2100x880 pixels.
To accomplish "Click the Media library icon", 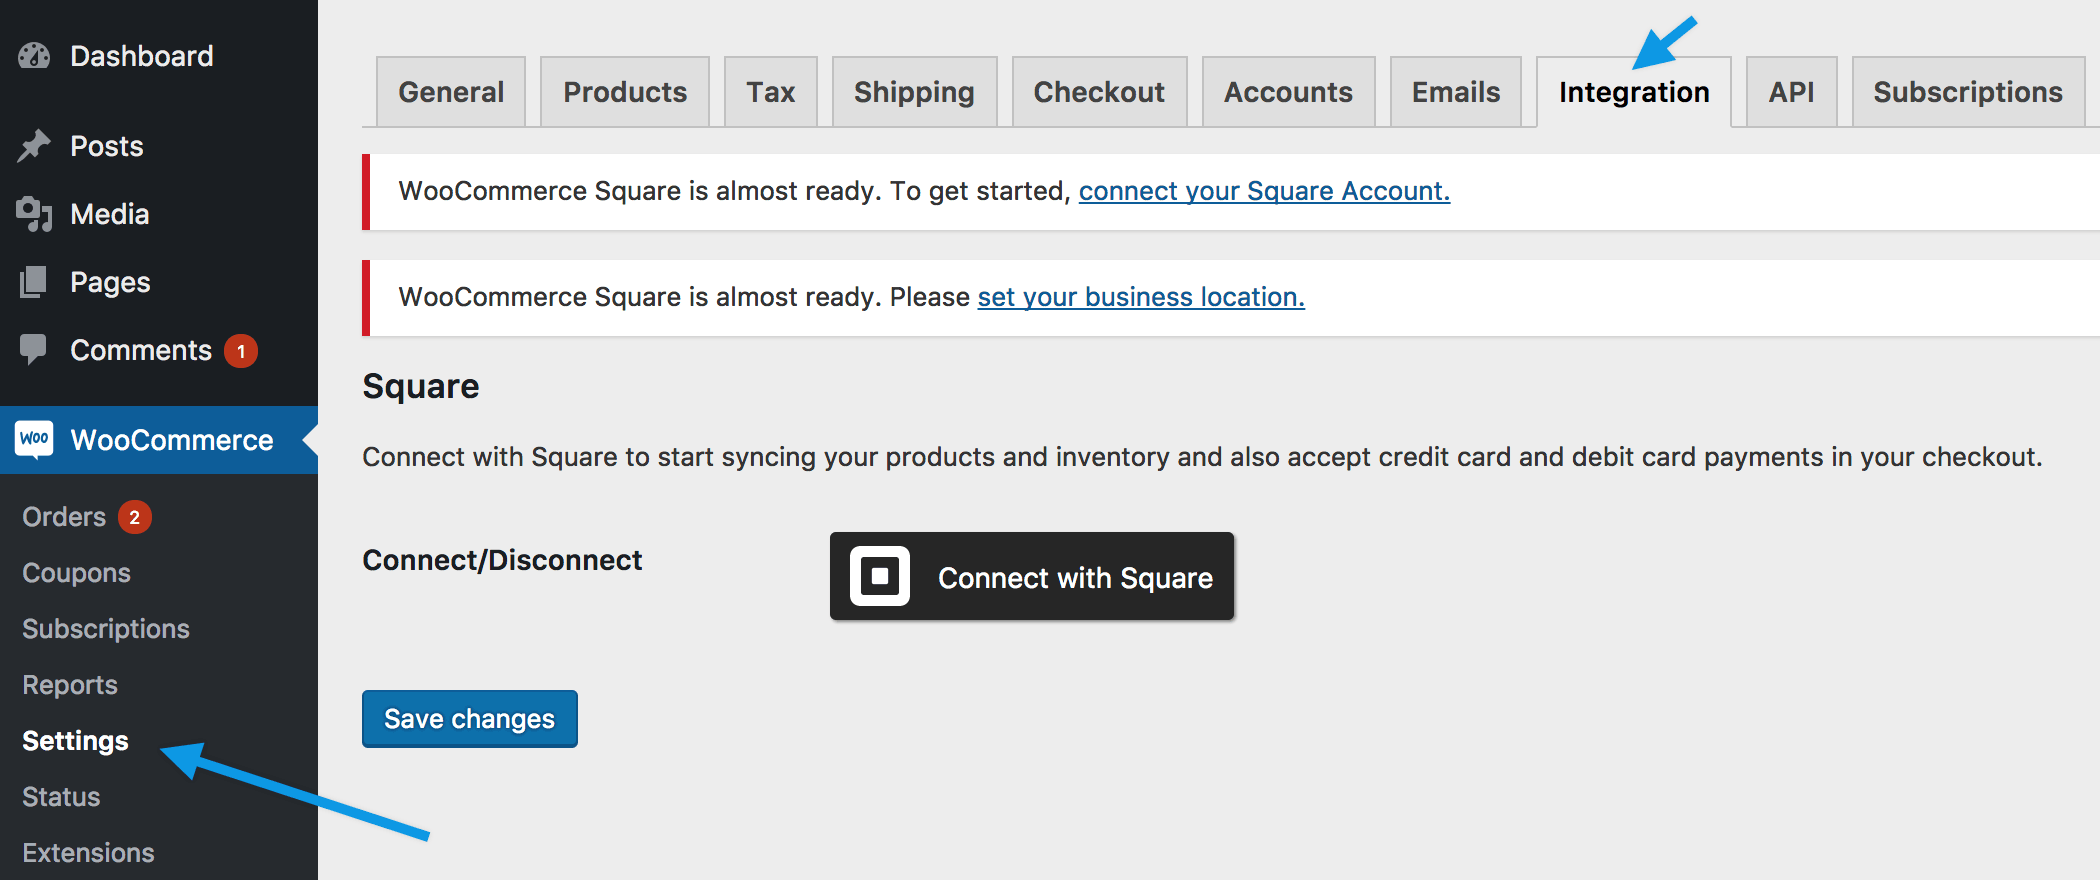I will 34,214.
